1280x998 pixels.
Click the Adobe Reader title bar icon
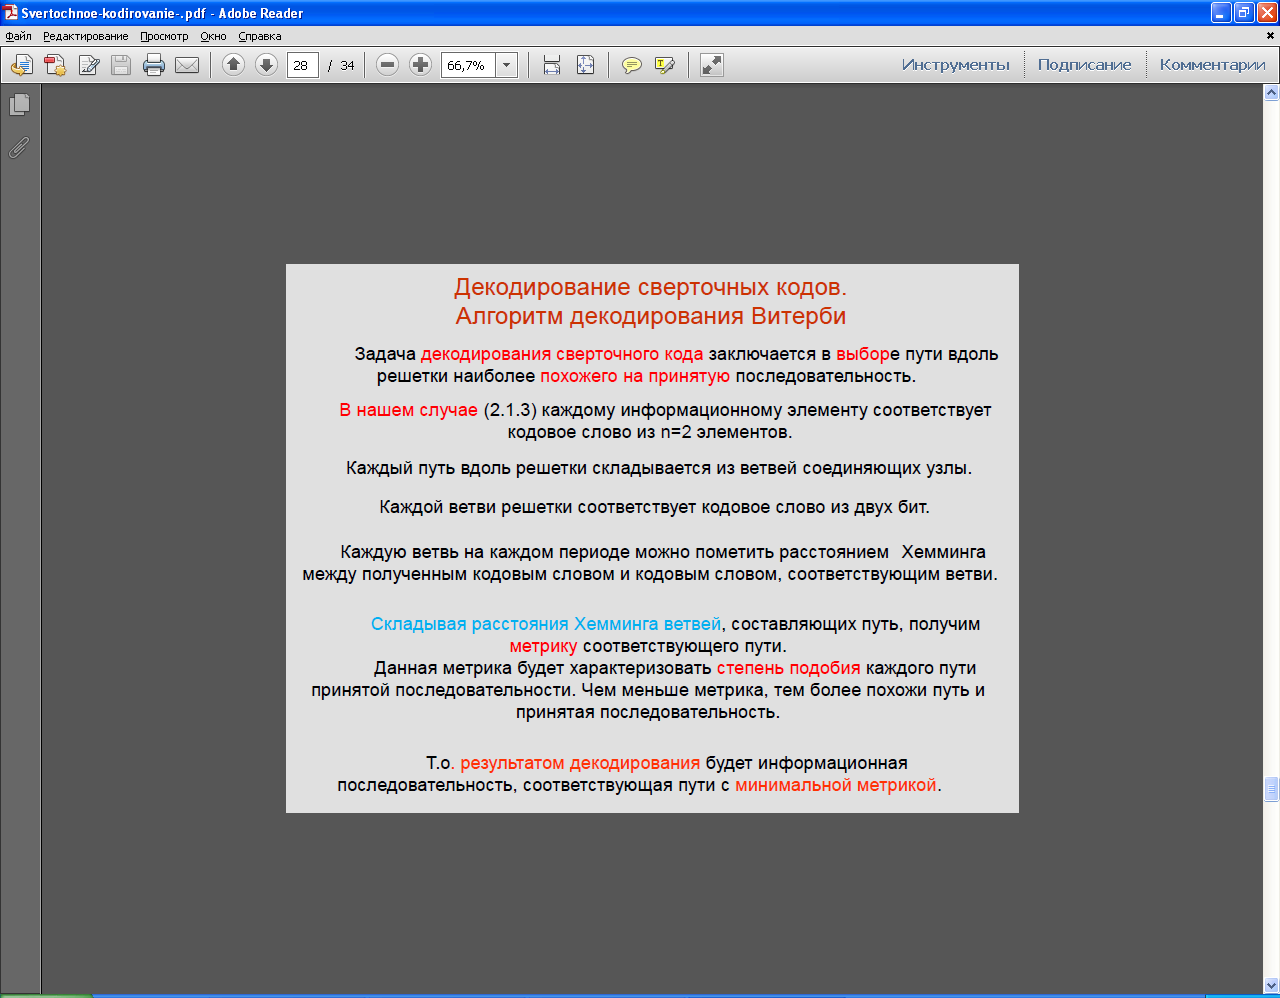[x=11, y=13]
